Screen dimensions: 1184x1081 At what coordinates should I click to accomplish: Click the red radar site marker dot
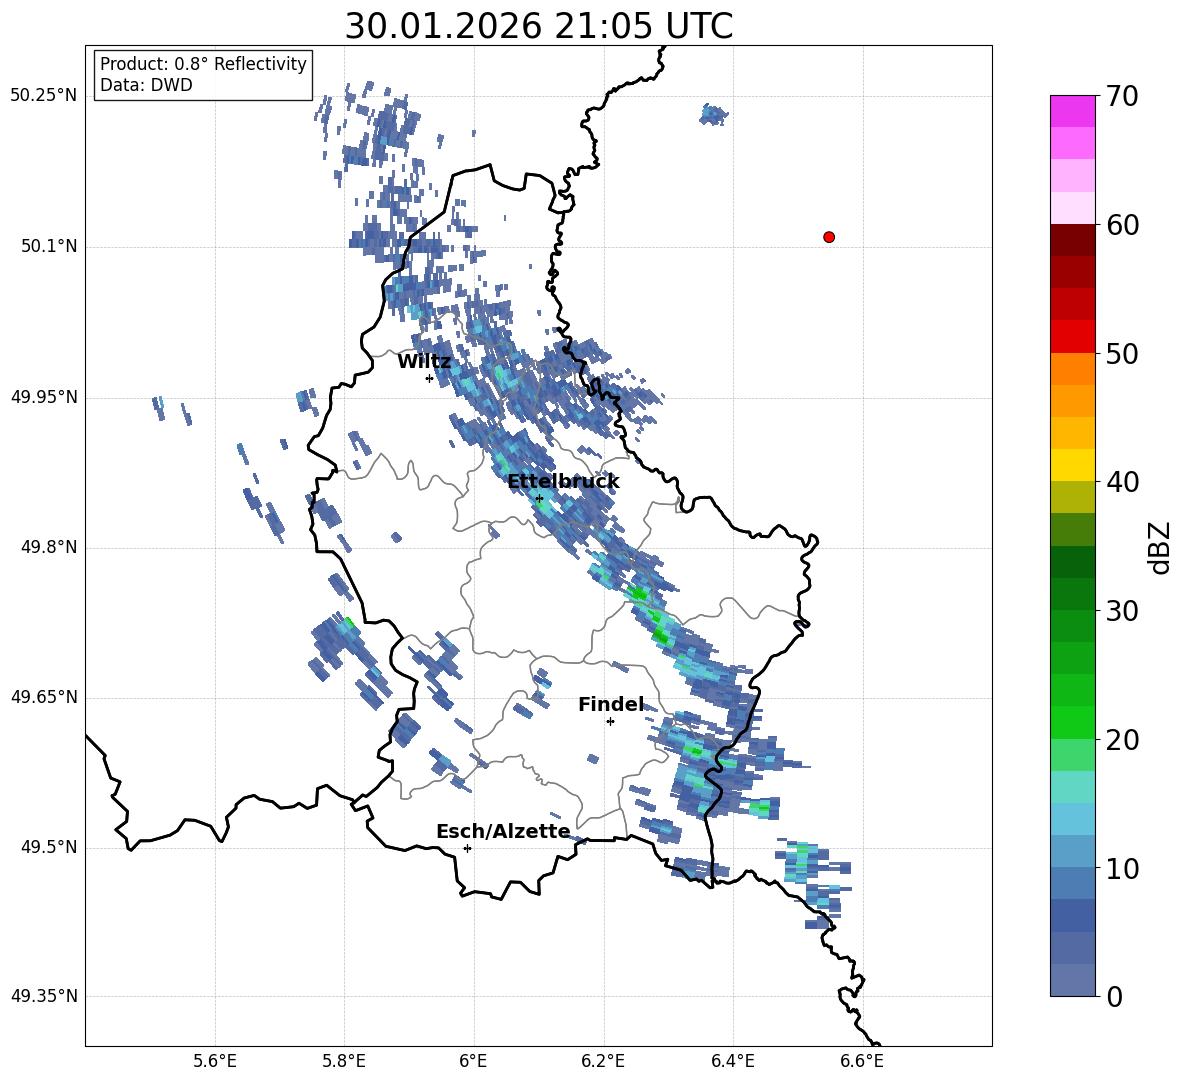point(829,237)
